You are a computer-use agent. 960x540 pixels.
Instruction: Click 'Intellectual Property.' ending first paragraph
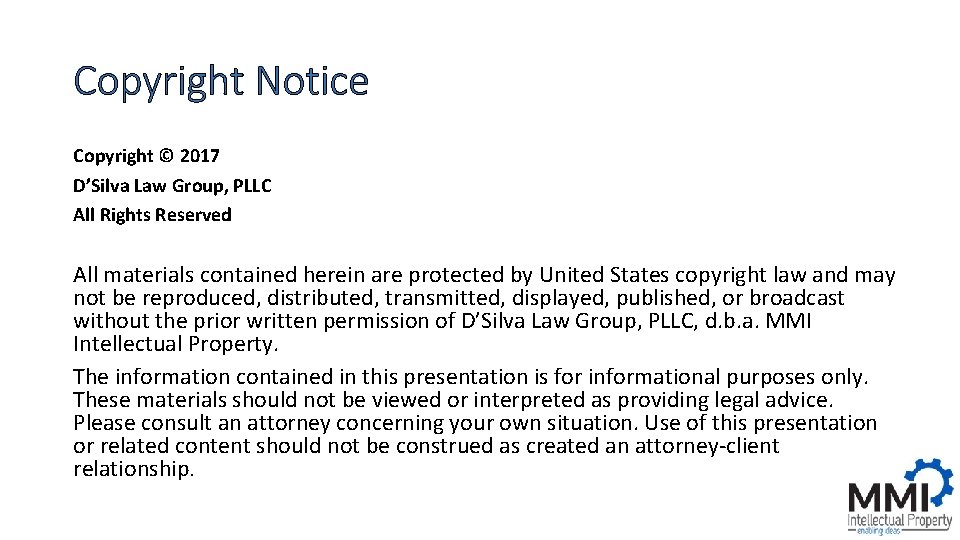pos(176,344)
